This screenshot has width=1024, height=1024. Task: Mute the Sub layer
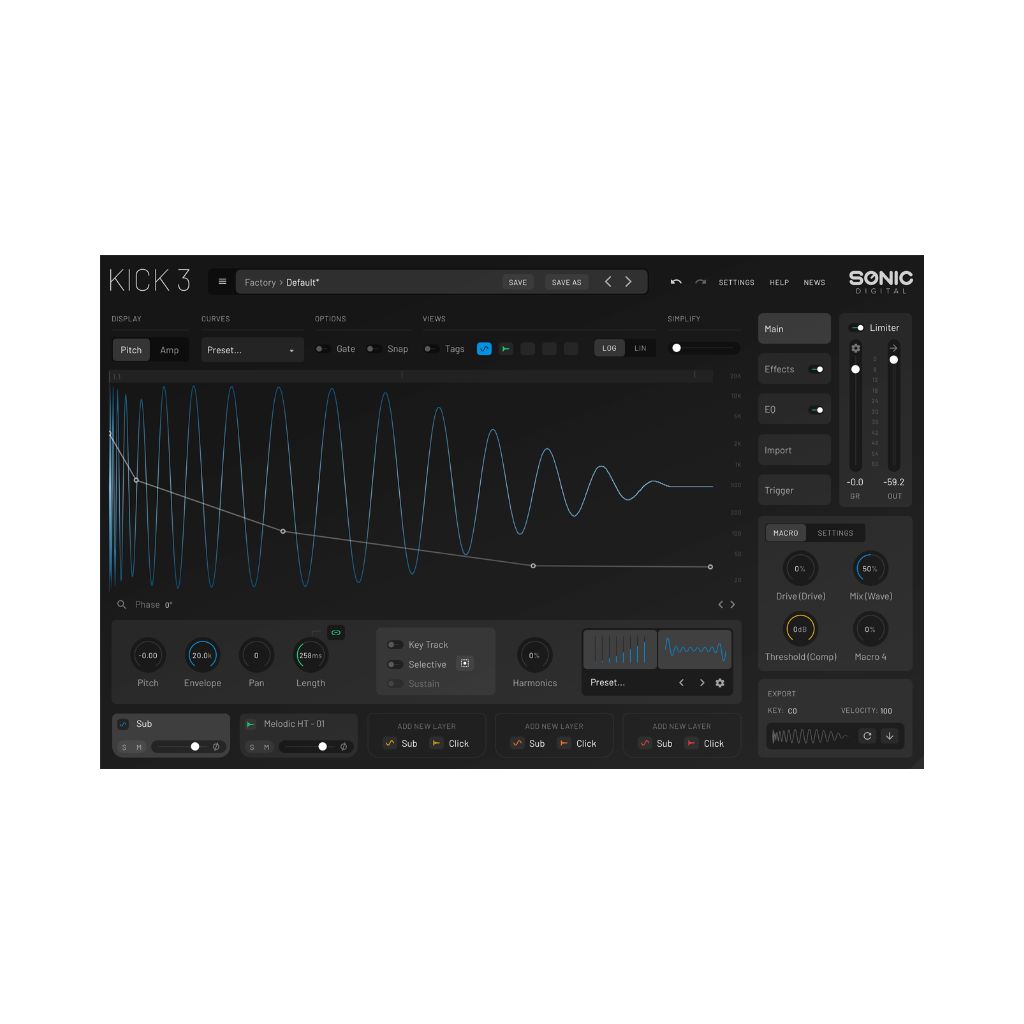(138, 747)
